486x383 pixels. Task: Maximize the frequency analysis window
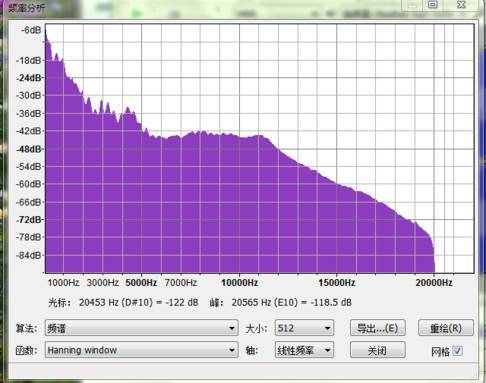coord(433,5)
